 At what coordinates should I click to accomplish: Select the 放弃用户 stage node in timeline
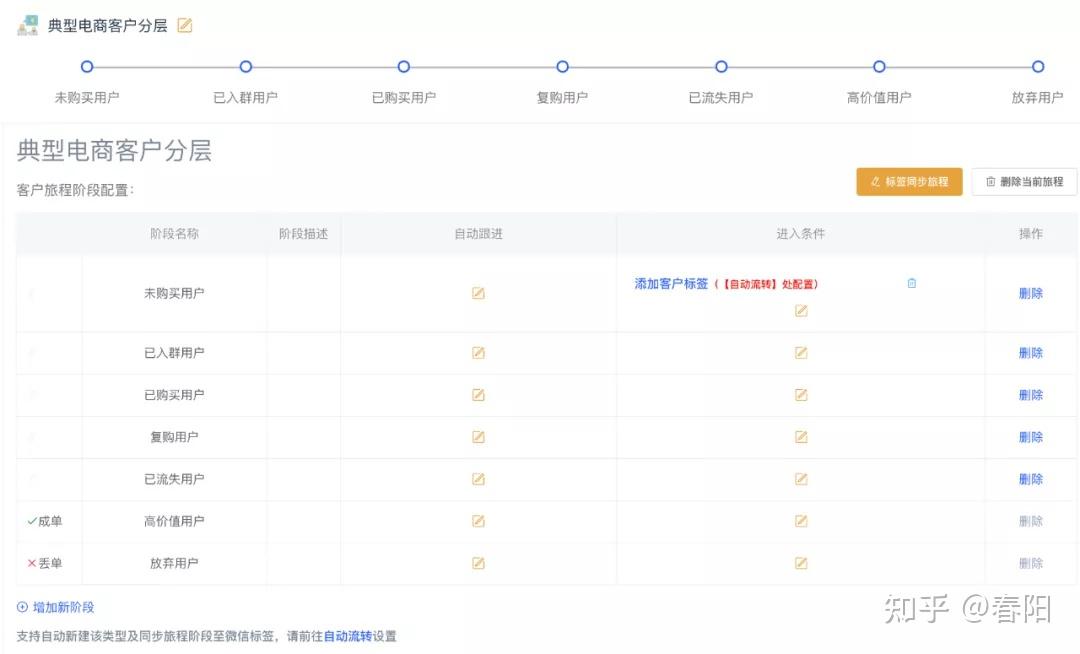pos(1038,67)
